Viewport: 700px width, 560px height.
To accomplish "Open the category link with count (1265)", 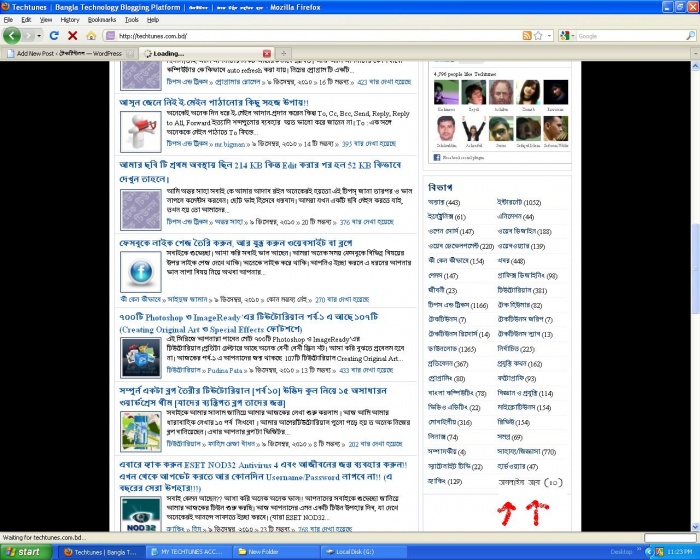I will (452, 349).
